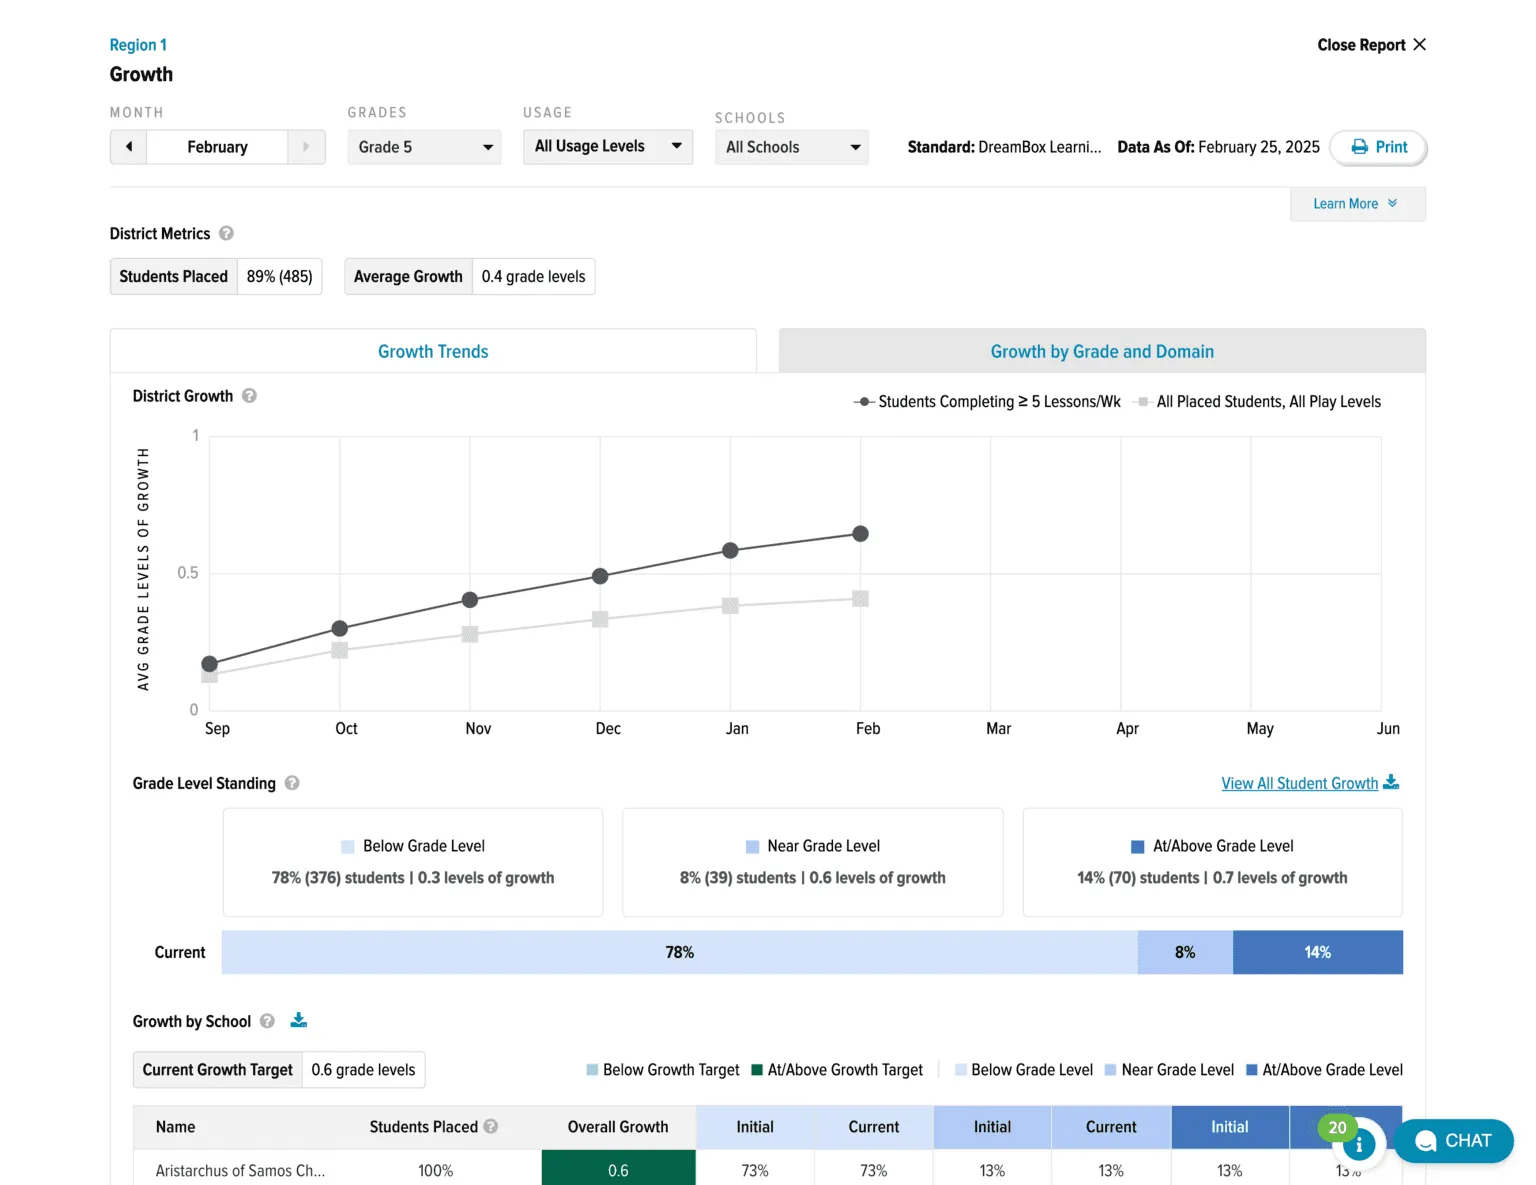Open the Growth by School help icon
This screenshot has width=1536, height=1185.
click(x=267, y=1021)
